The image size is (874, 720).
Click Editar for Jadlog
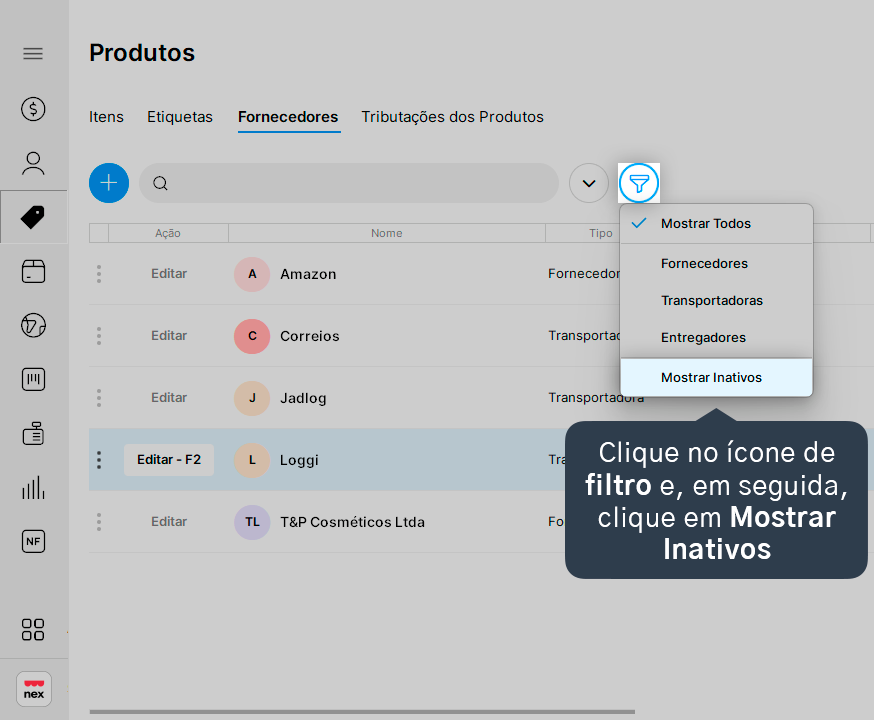click(169, 397)
